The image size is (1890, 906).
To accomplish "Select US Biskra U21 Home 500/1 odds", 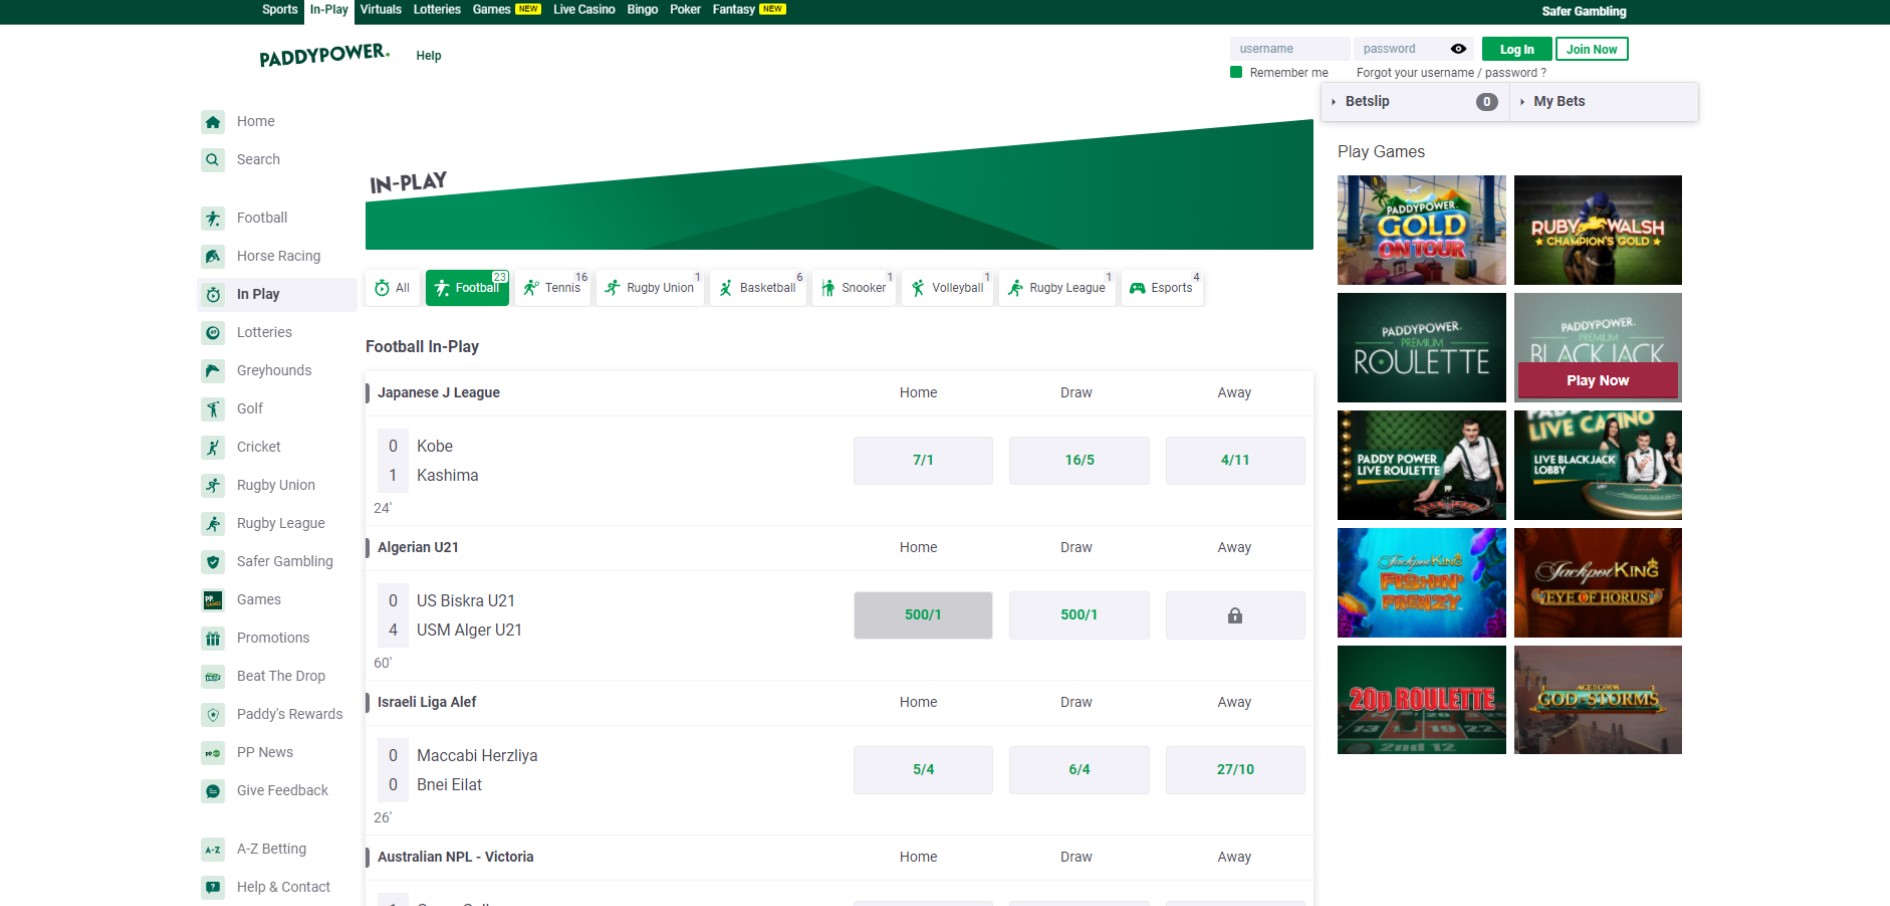I will (x=923, y=615).
